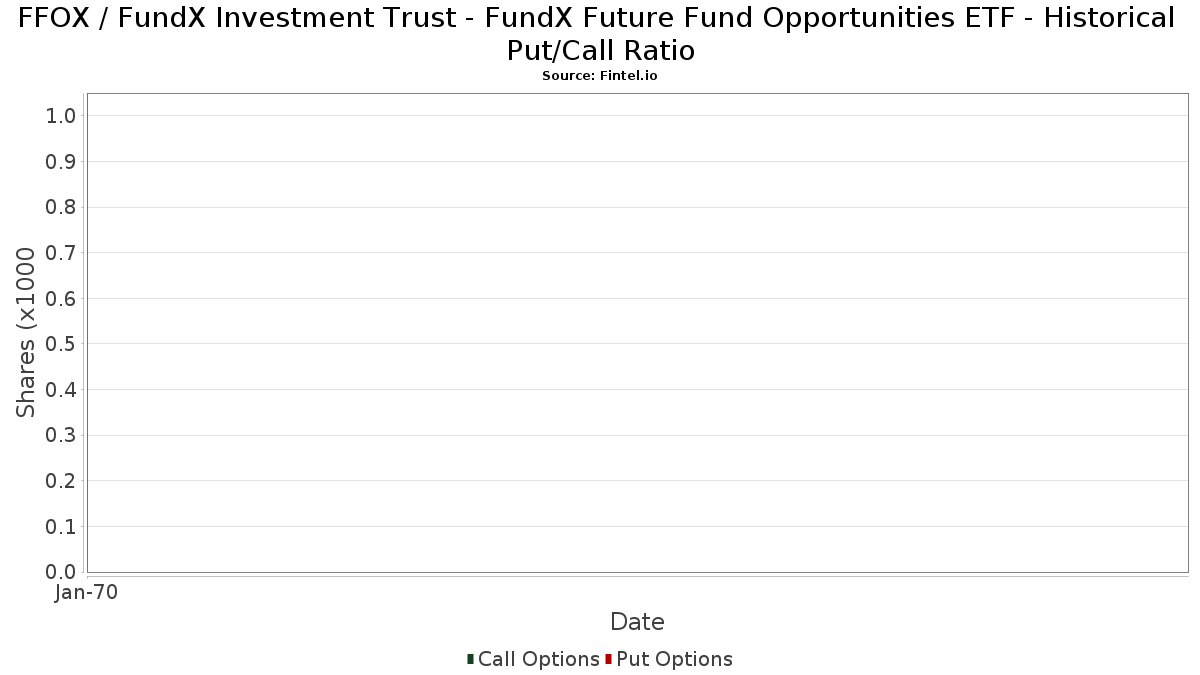Select the 0.2 y-axis tick label
This screenshot has height=675, width=1200.
point(61,481)
